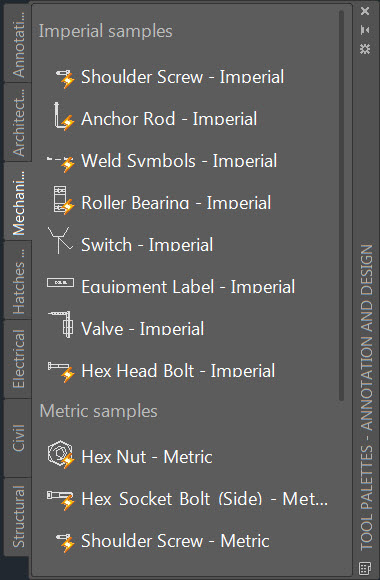Open the tool palette properties gear menu

365,49
